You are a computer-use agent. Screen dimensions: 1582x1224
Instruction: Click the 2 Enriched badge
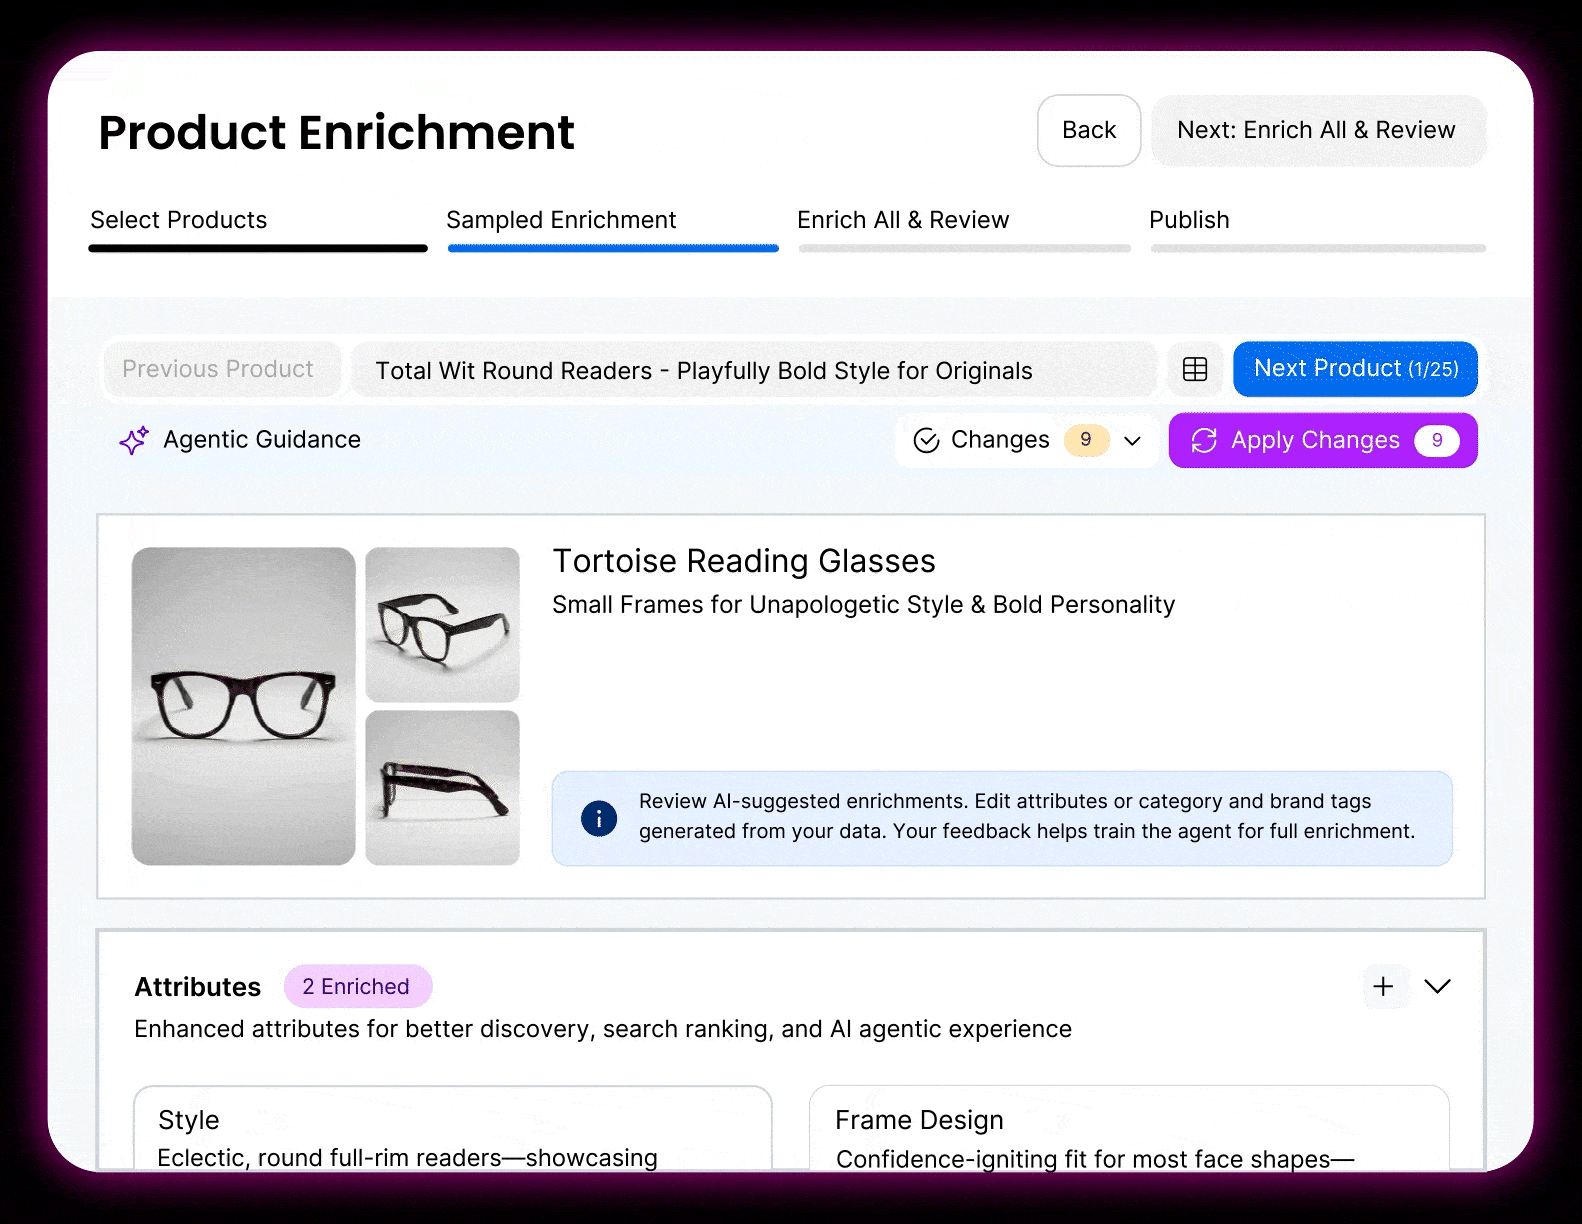(358, 987)
